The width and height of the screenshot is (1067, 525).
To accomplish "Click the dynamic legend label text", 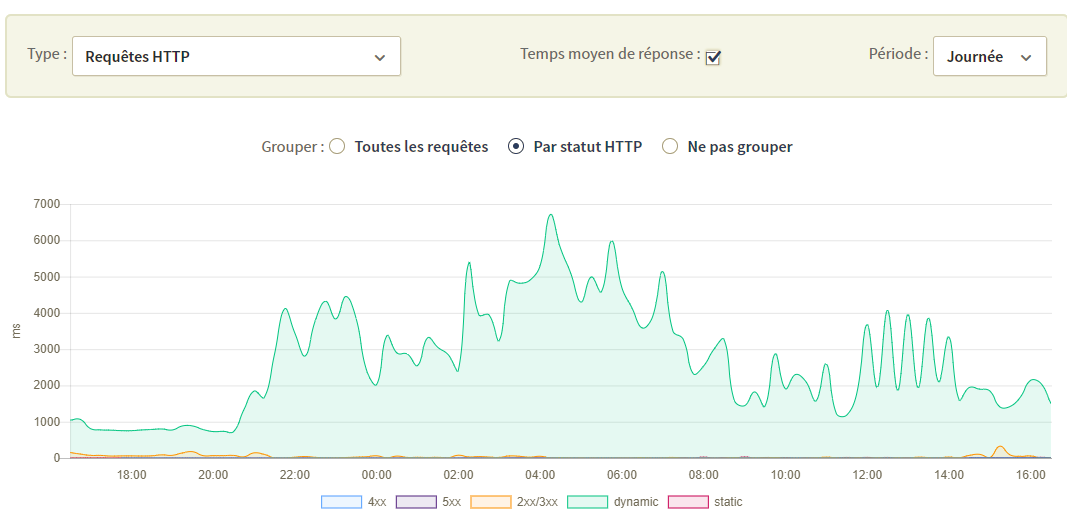I will pos(636,503).
